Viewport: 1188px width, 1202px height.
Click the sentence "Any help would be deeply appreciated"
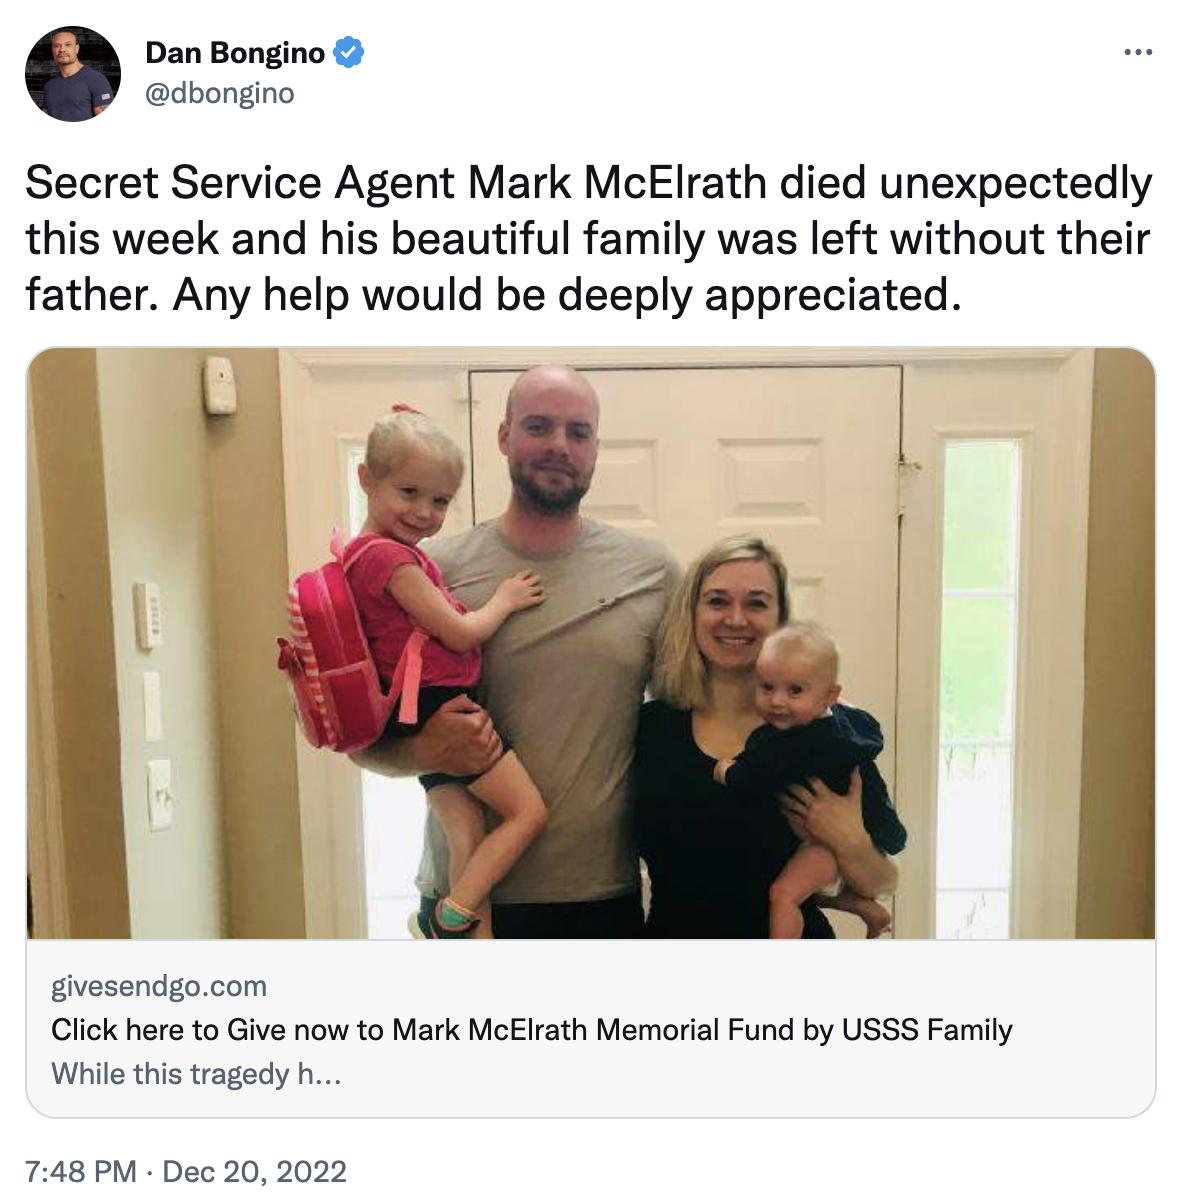560,295
